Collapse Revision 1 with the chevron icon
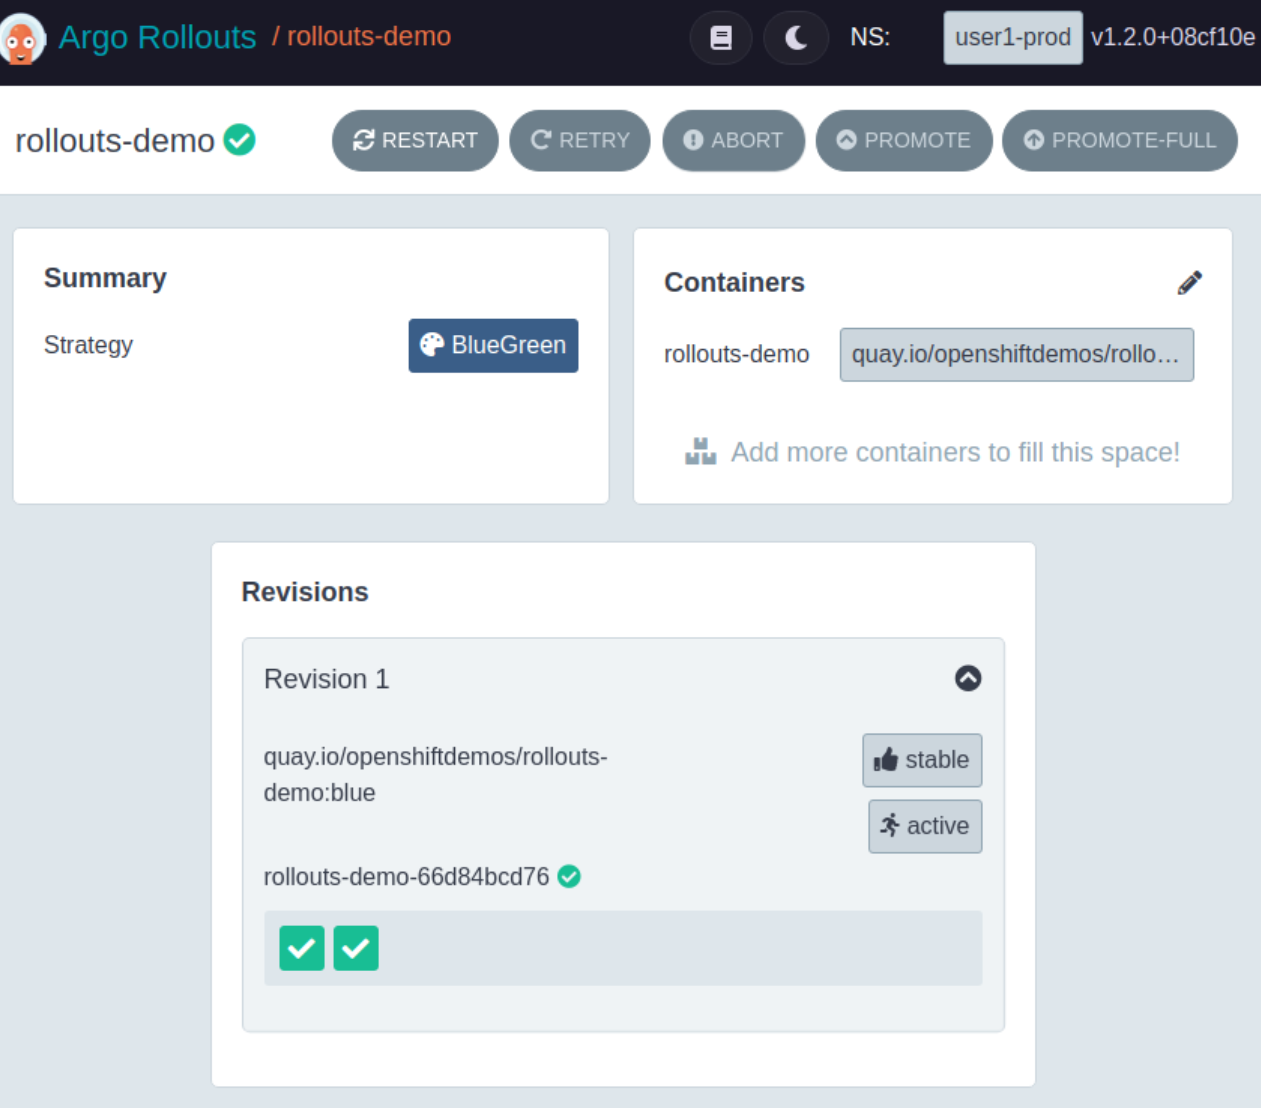This screenshot has height=1108, width=1261. 968,679
